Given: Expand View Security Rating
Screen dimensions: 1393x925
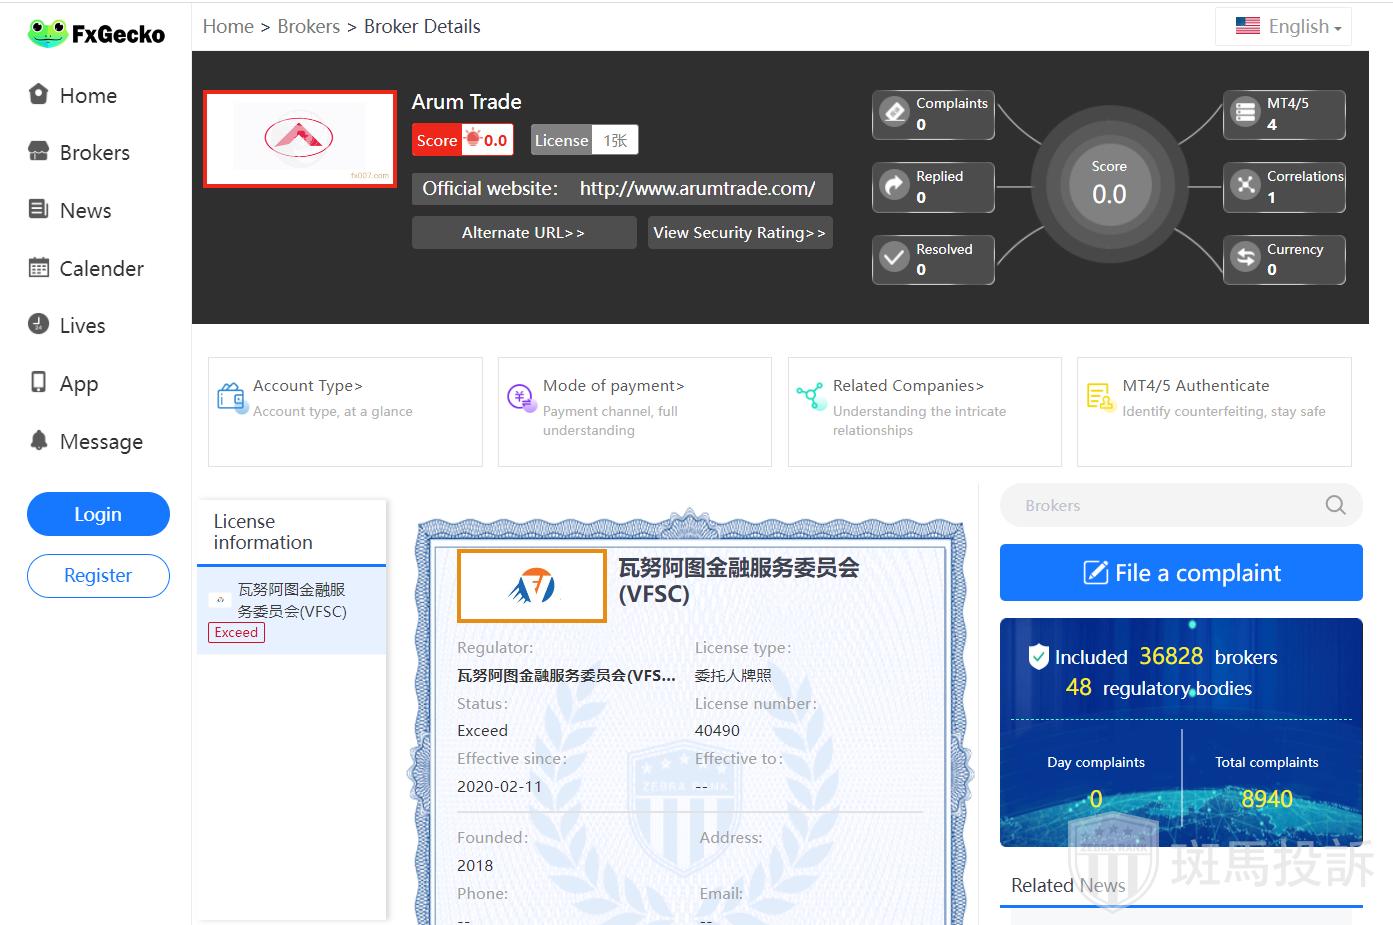Looking at the screenshot, I should pyautogui.click(x=739, y=233).
